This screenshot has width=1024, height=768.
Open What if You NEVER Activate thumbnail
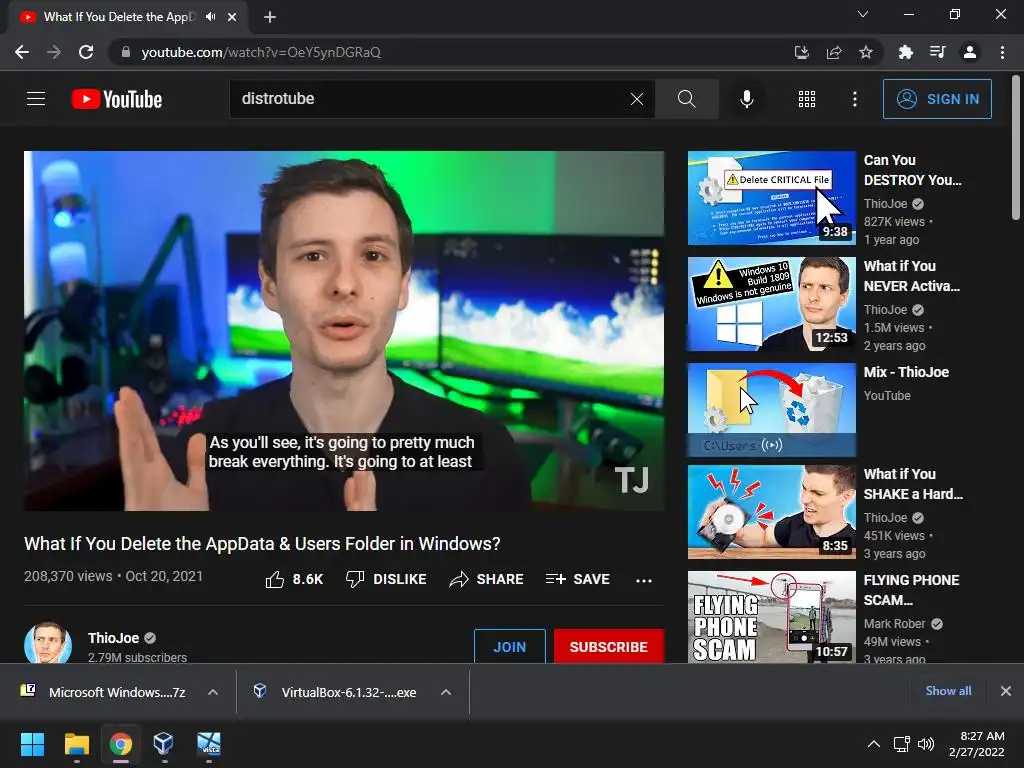(772, 304)
